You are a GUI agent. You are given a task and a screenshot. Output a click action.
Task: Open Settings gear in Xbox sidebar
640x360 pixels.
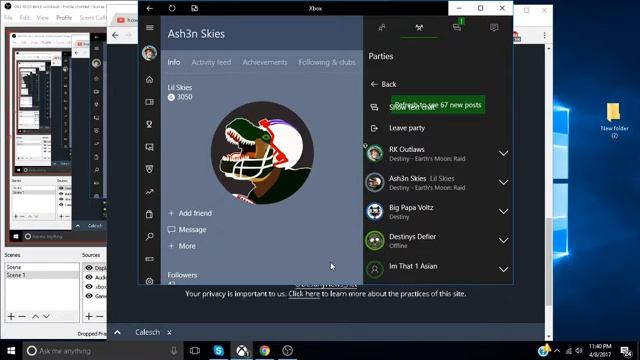pos(149,281)
